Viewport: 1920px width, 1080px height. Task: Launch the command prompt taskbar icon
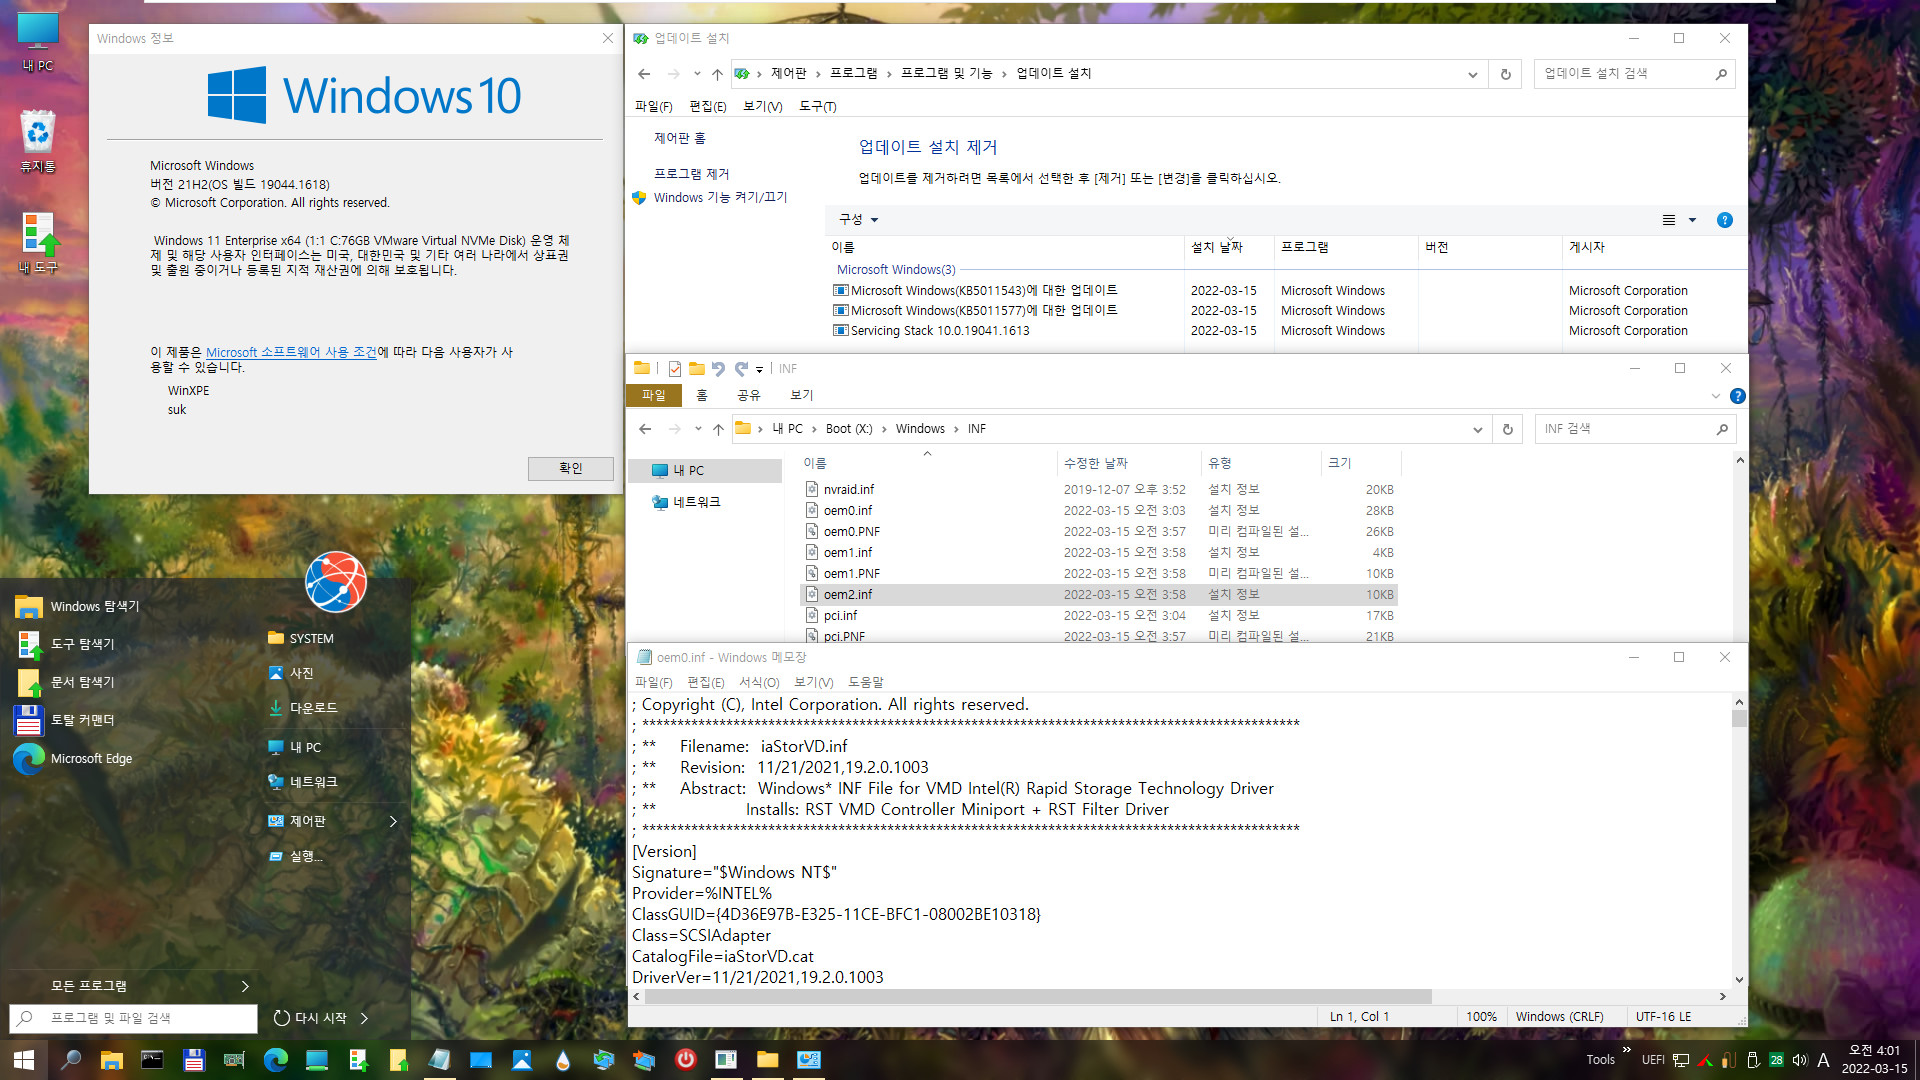(x=152, y=1060)
